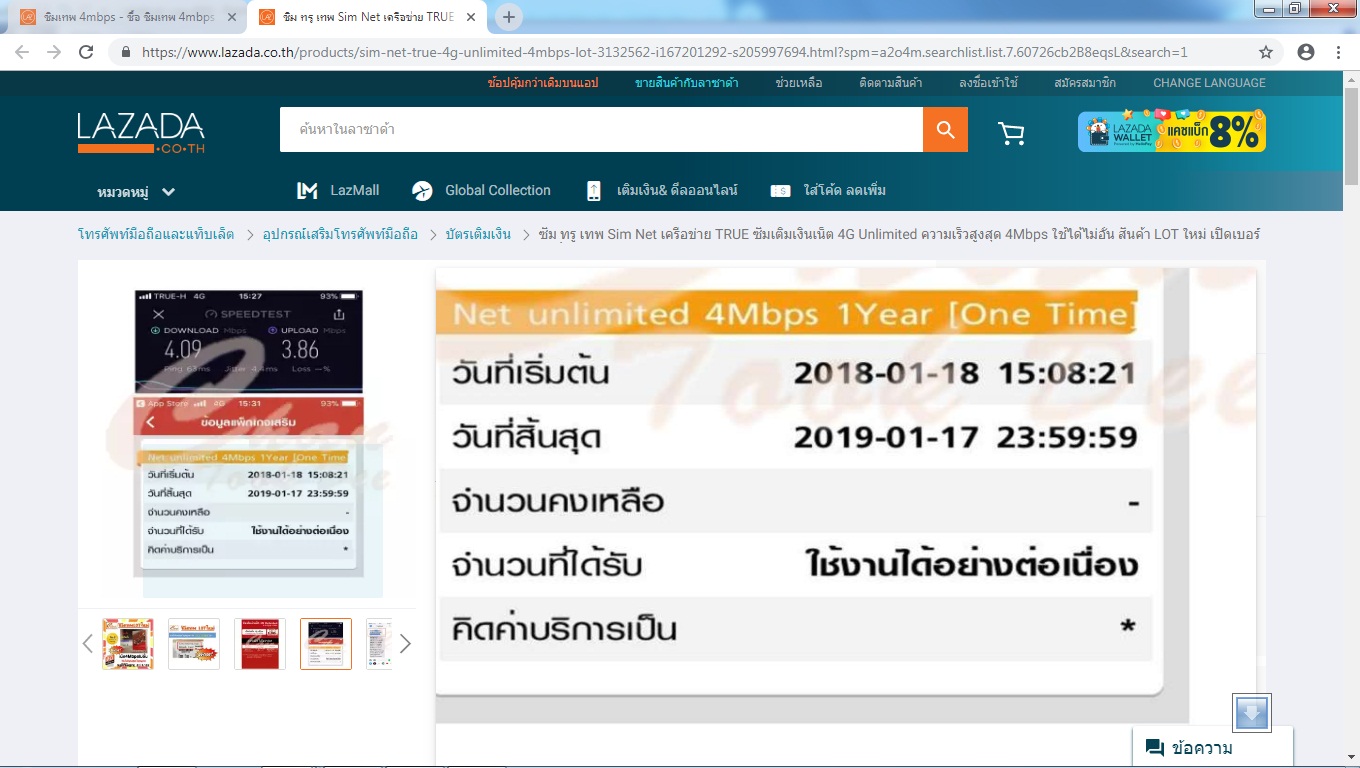This screenshot has height=768, width=1360.
Task: Close the ซิม ทรู เทพ Sim Net tab
Action: coord(471,17)
